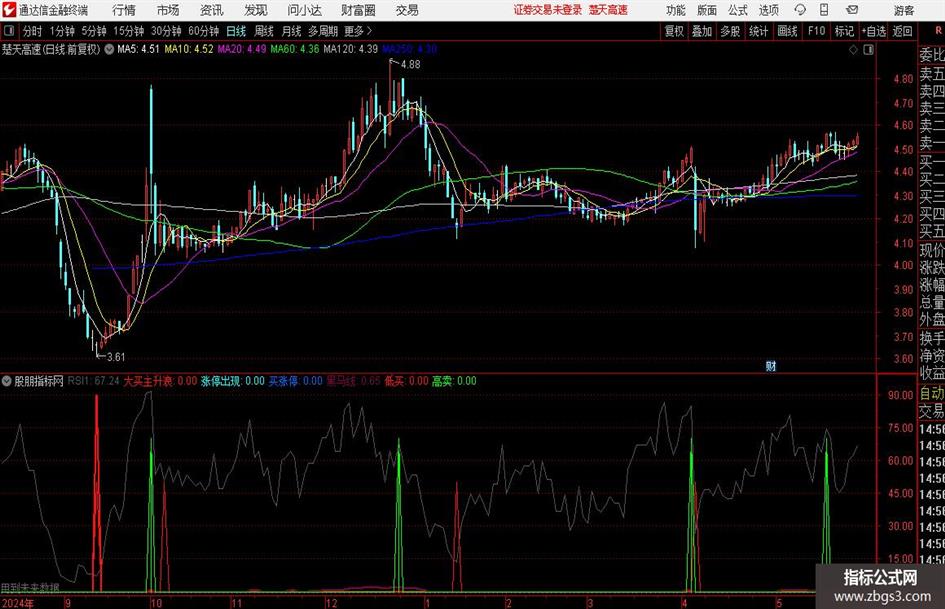Click the 低买 indicator label
Viewport: 945px width, 609px height.
pyautogui.click(x=407, y=381)
